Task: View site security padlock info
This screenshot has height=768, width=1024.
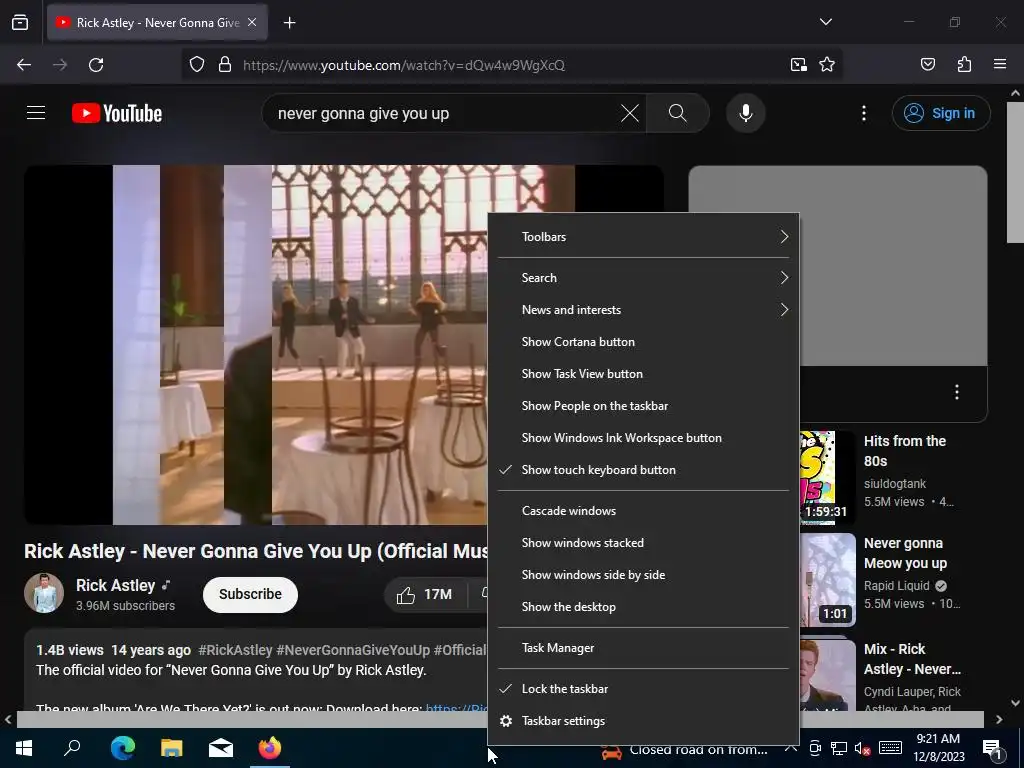Action: (225, 65)
